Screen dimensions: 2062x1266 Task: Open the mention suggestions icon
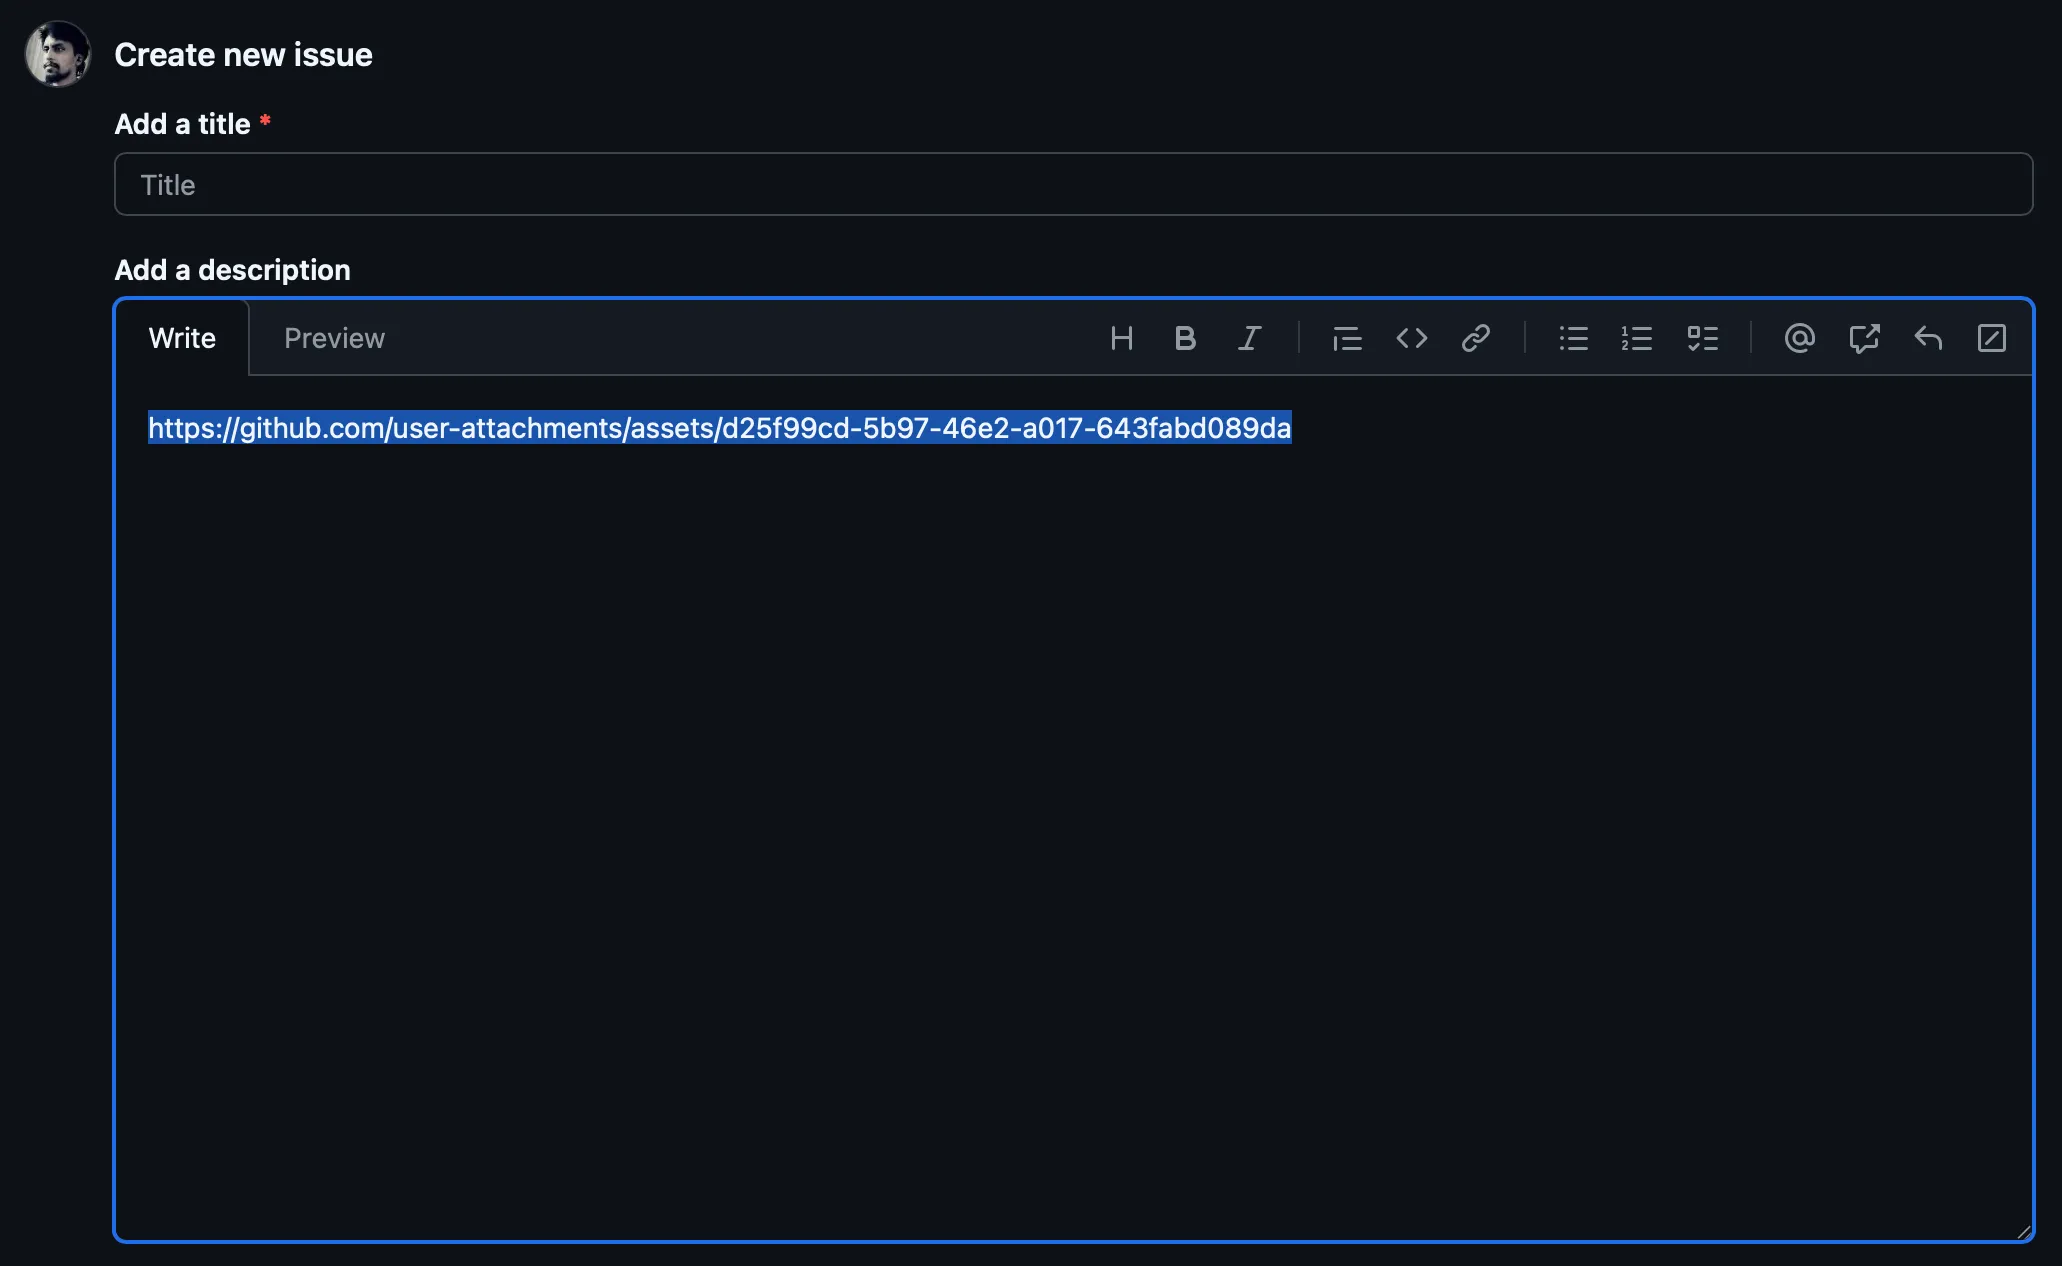(x=1799, y=338)
